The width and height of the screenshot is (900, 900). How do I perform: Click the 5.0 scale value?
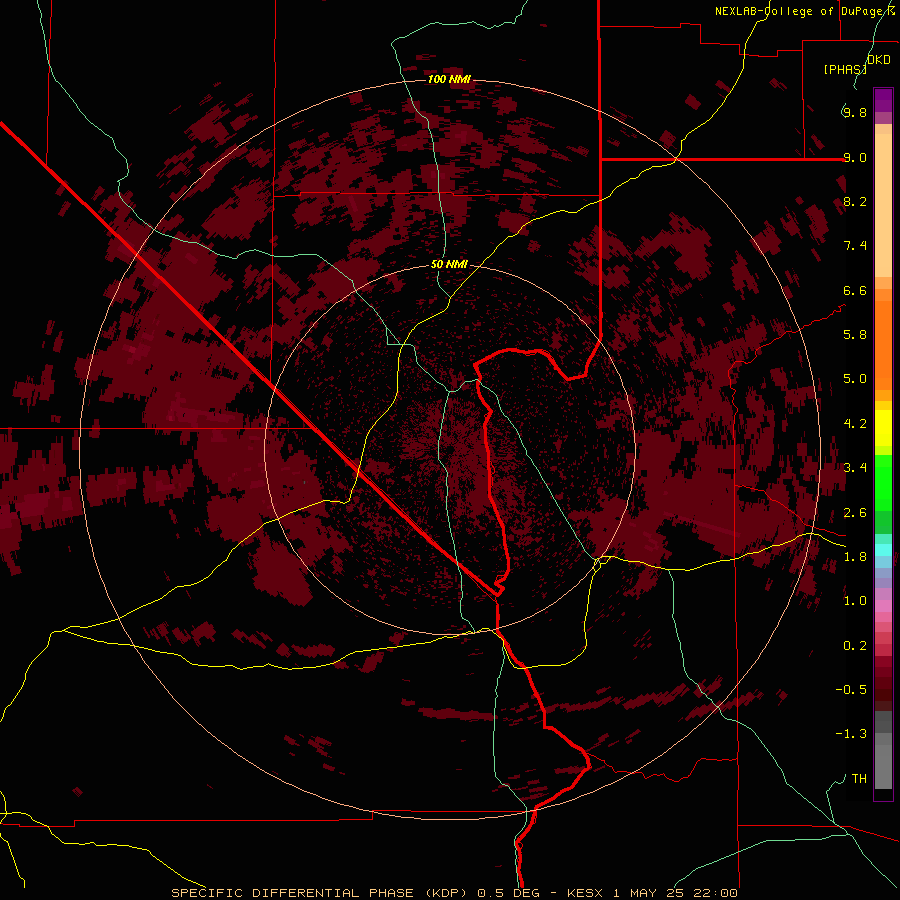pos(854,379)
